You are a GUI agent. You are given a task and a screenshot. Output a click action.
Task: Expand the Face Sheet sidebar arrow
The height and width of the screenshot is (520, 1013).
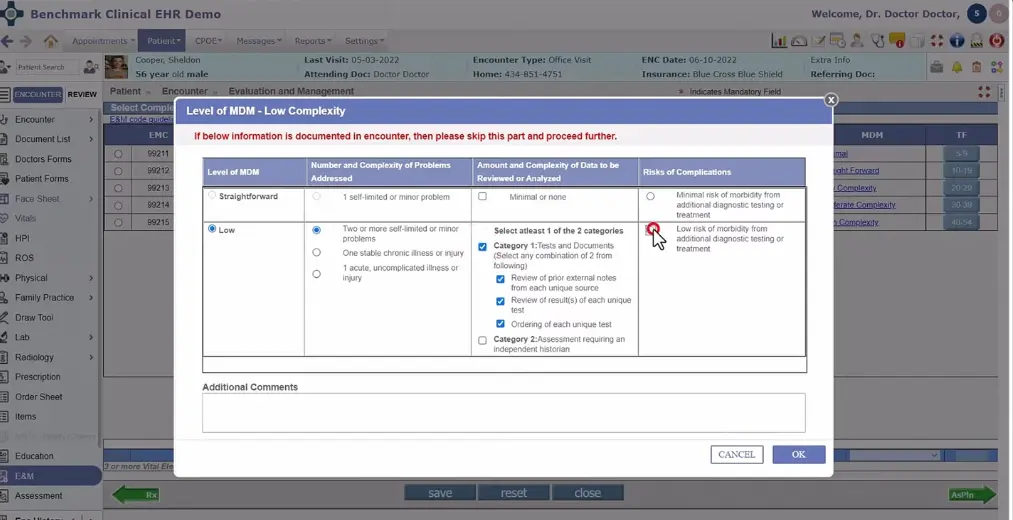[91, 199]
